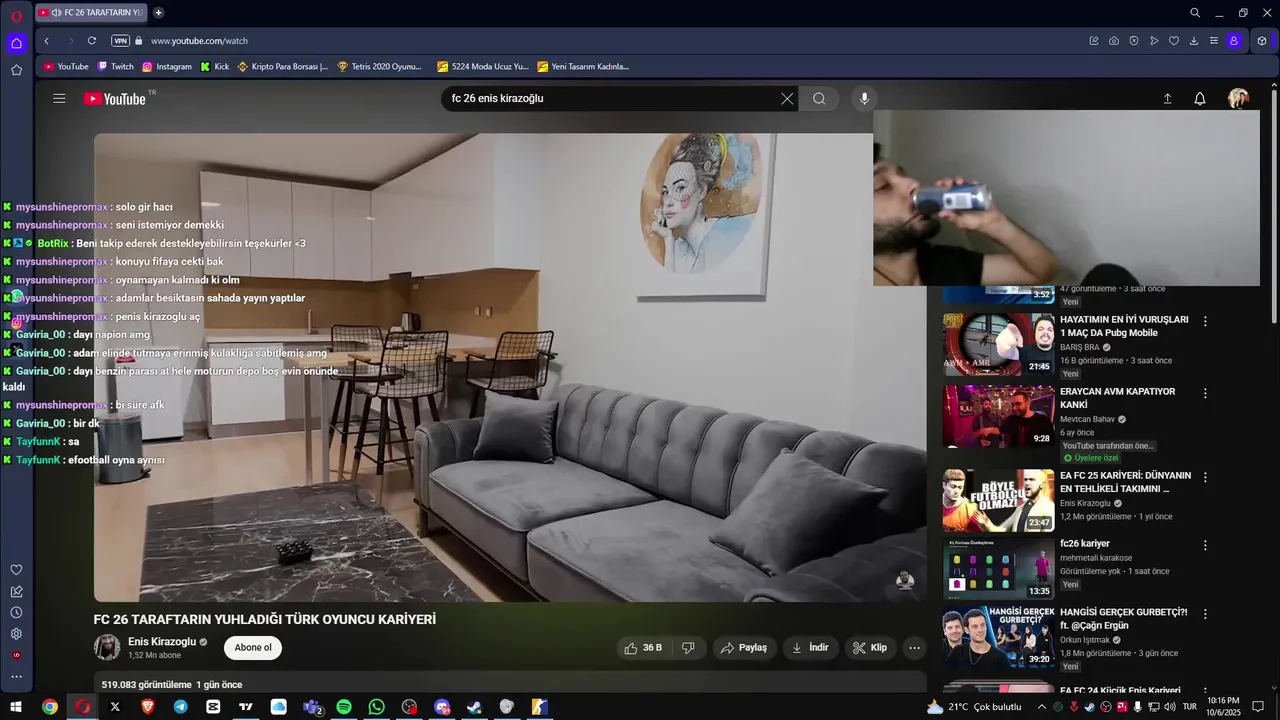Open weather widget '21°C Çok bulutlu'

975,707
